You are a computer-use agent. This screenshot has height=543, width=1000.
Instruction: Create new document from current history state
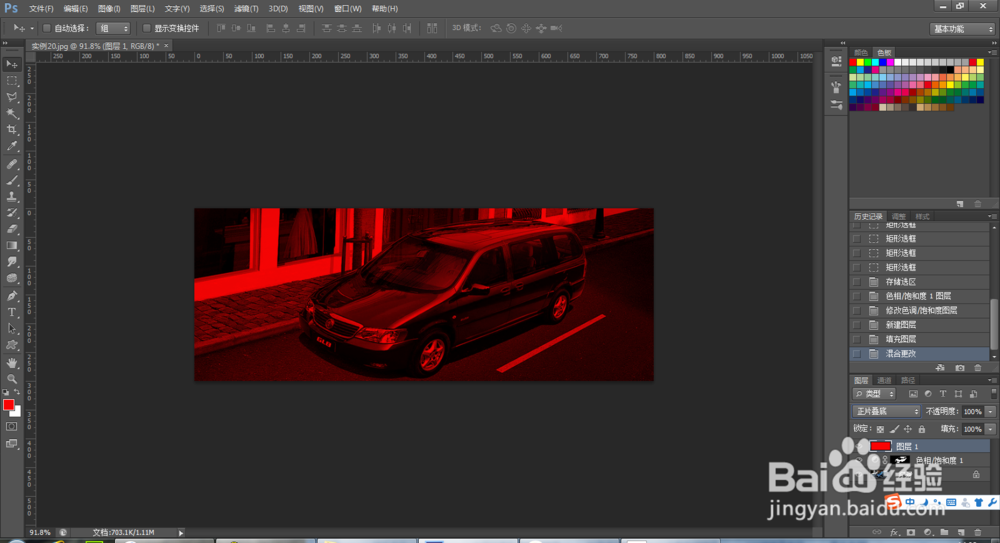click(x=940, y=368)
